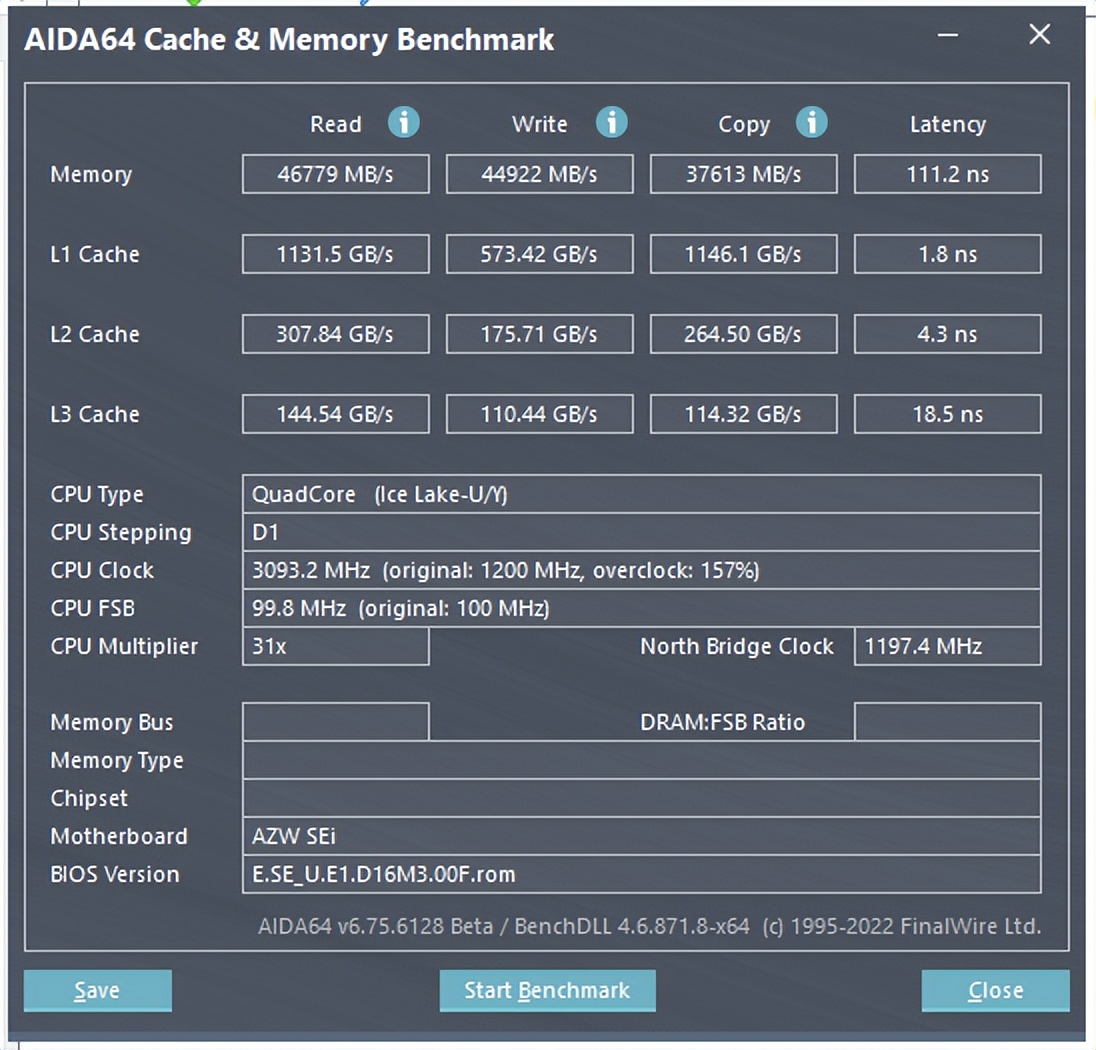
Task: Click the L1 Cache Read result
Action: (336, 254)
